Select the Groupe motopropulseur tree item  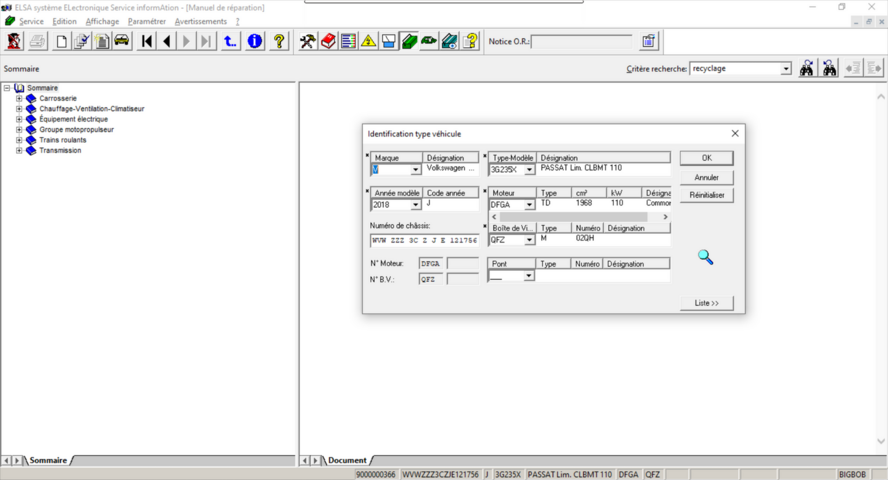tap(76, 130)
